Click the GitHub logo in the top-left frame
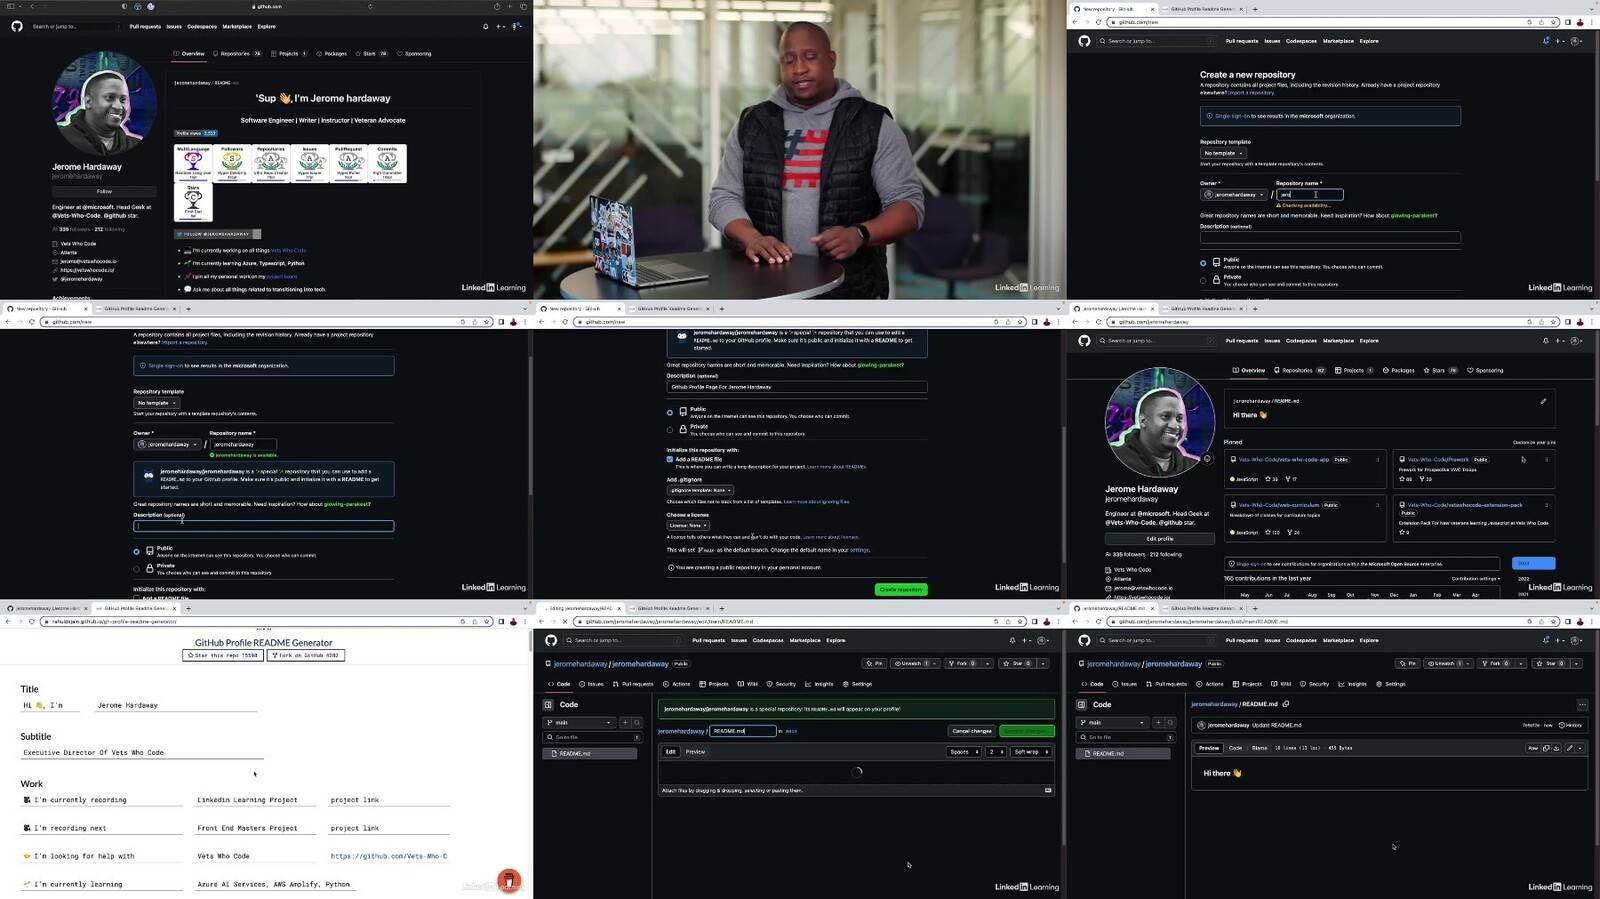1600x899 pixels. (x=16, y=26)
